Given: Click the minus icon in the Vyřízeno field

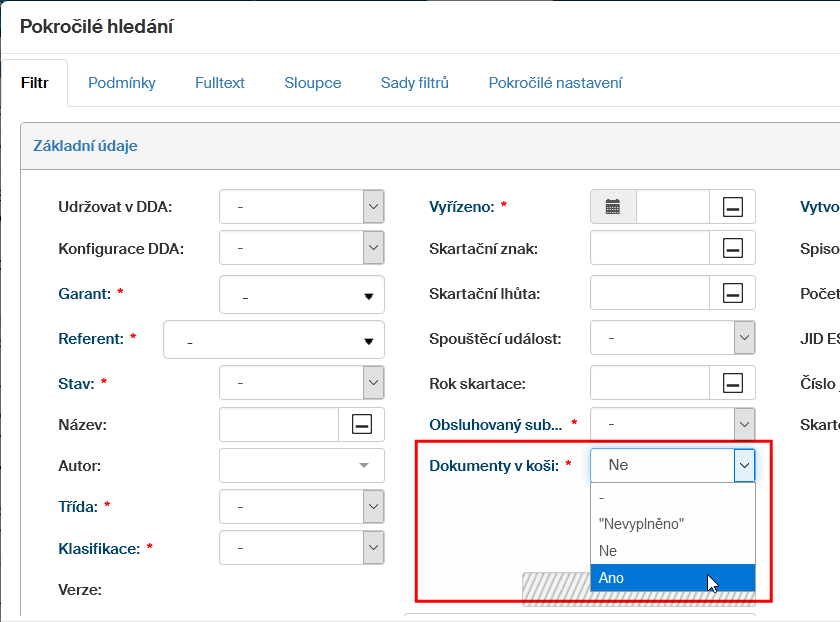Looking at the screenshot, I should tap(733, 207).
